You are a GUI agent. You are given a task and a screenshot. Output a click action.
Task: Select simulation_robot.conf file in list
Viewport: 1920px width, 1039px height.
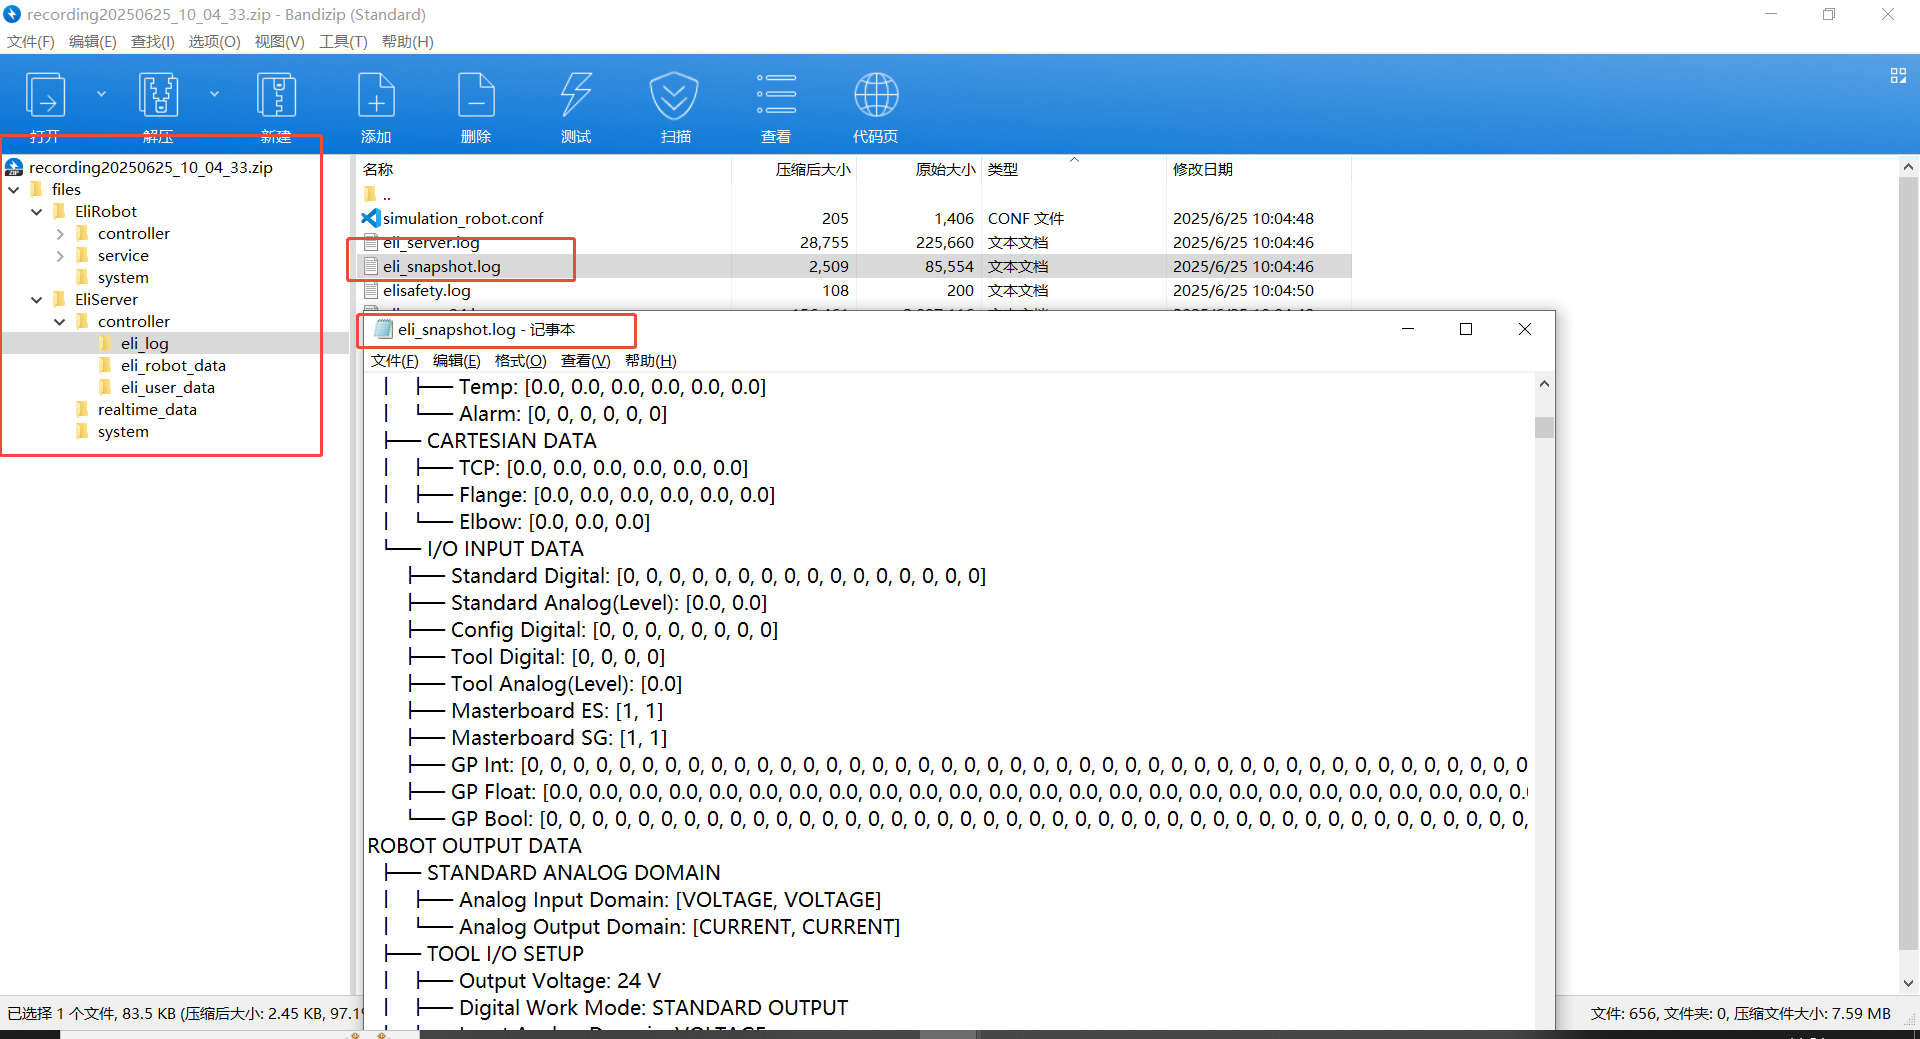pos(462,218)
